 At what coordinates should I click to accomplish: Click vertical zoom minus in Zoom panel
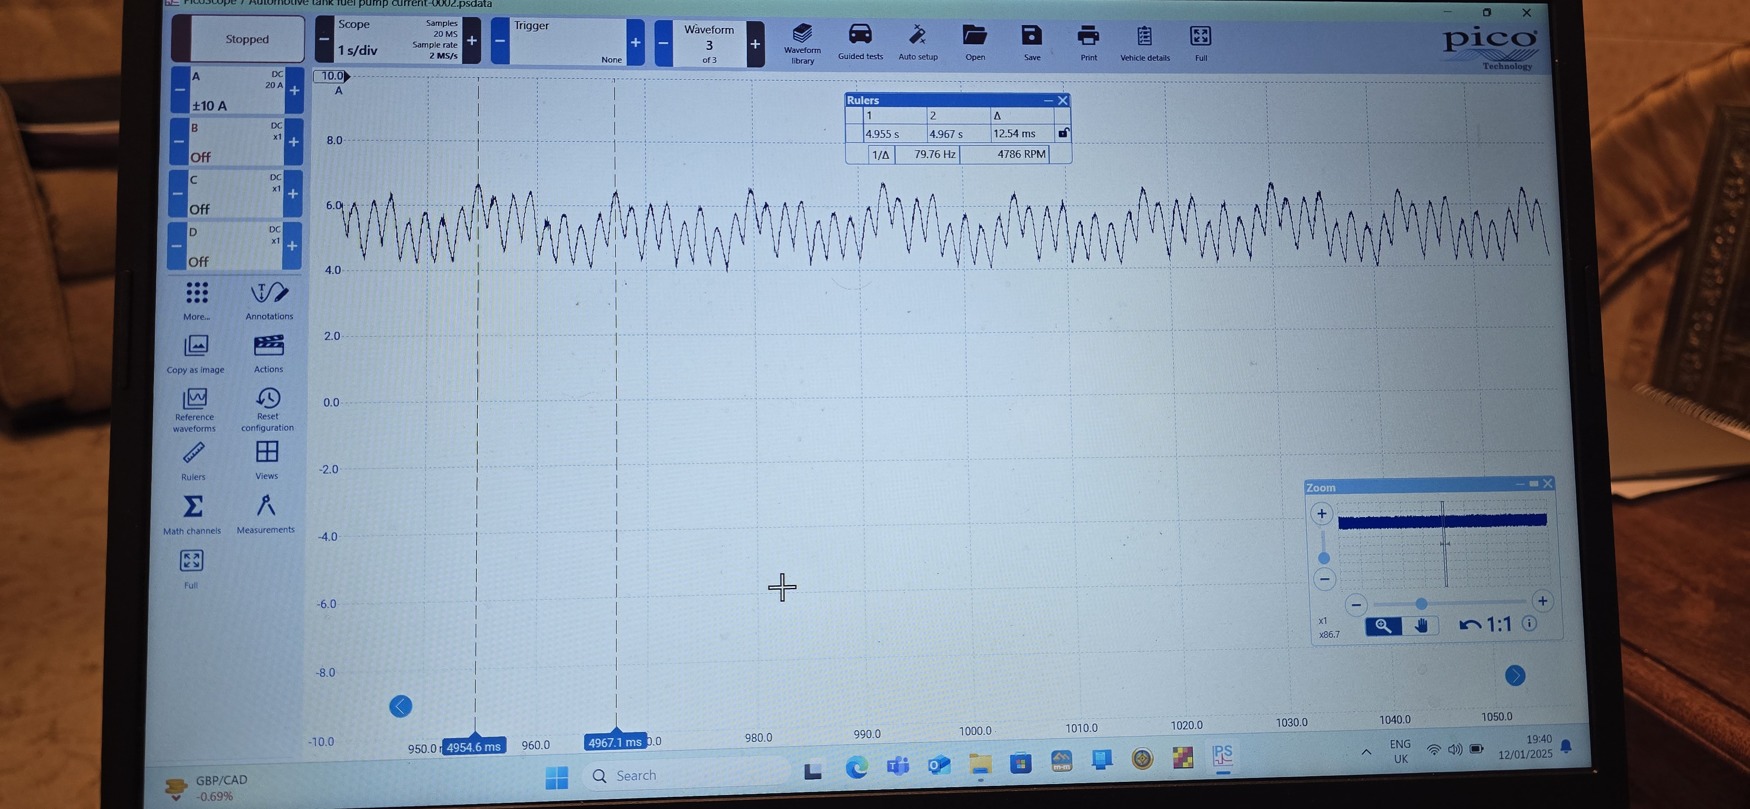pyautogui.click(x=1324, y=579)
